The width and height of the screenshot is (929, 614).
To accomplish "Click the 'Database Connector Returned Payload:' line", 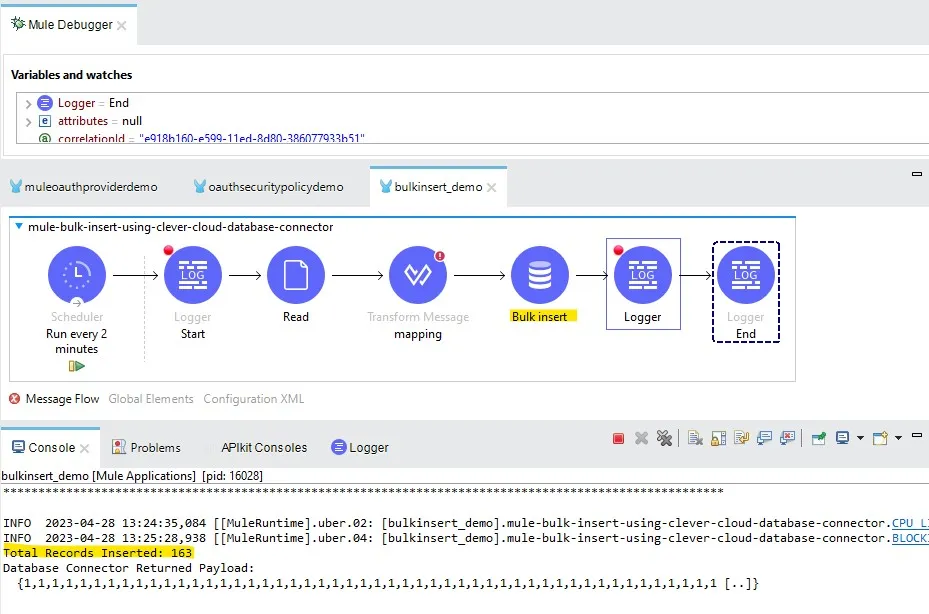I will point(129,568).
